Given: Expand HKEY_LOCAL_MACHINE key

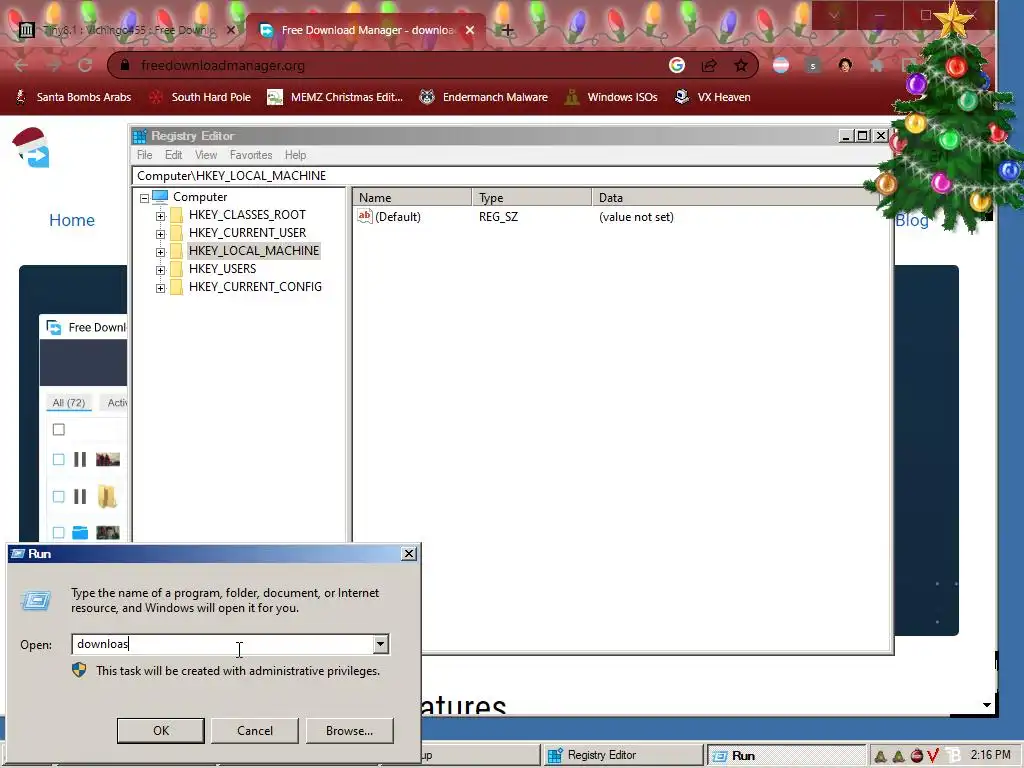Looking at the screenshot, I should 161,251.
